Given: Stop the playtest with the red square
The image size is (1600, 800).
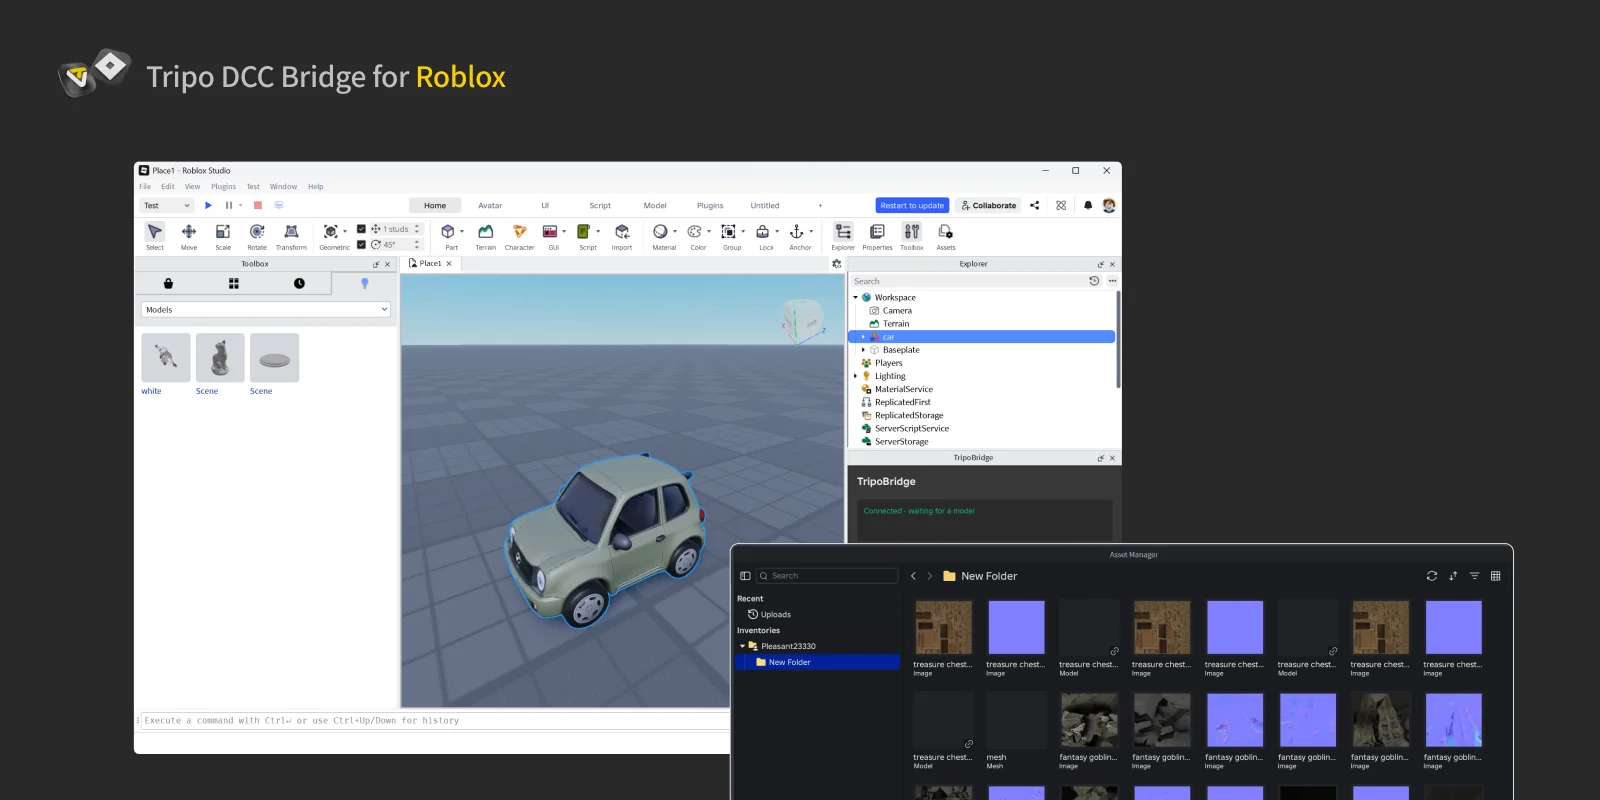Looking at the screenshot, I should (x=257, y=205).
